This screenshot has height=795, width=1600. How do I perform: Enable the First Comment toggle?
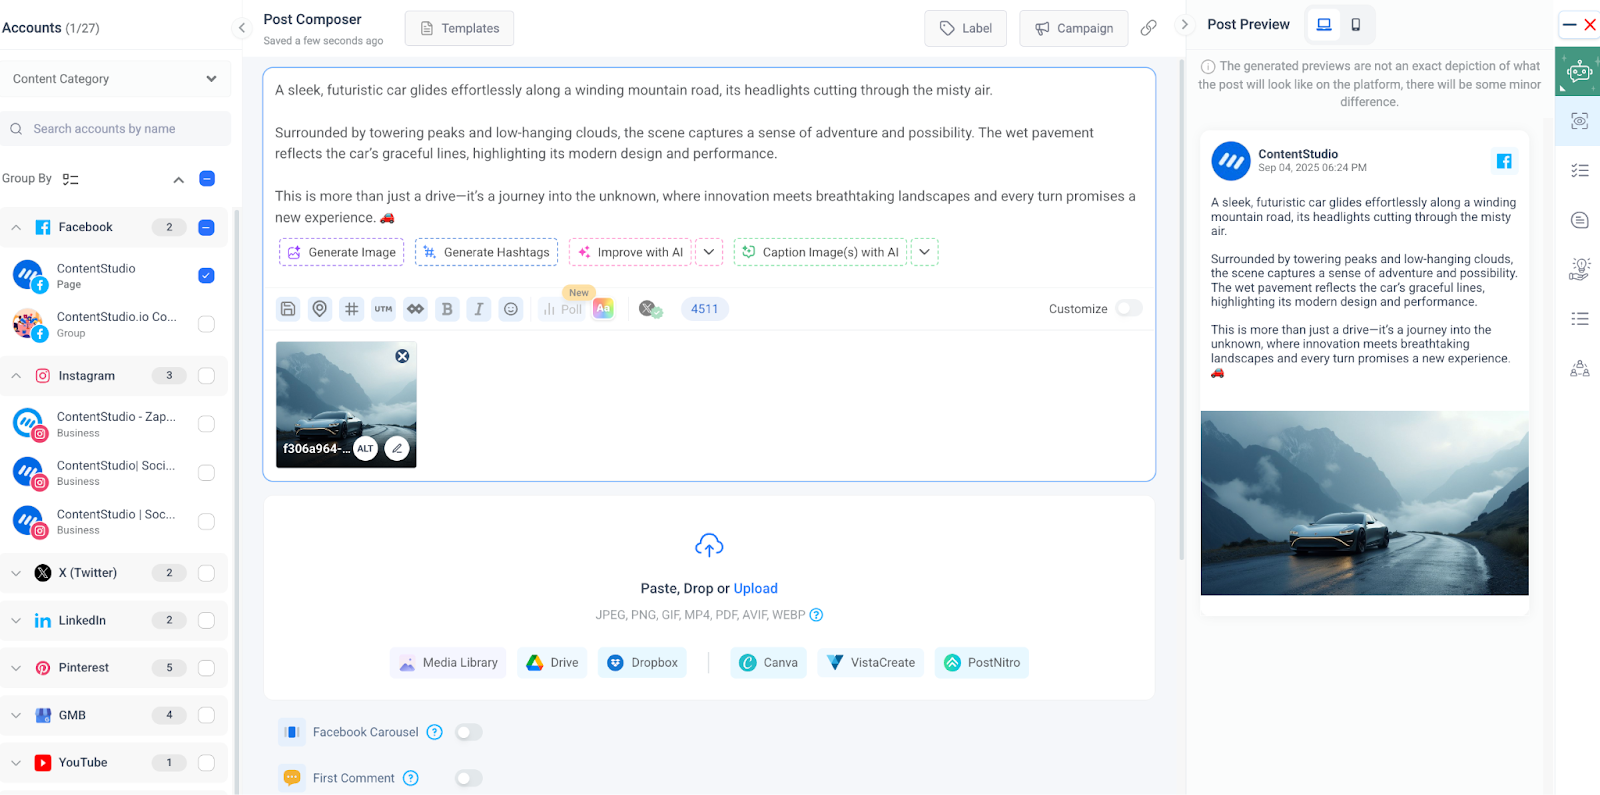tap(469, 778)
